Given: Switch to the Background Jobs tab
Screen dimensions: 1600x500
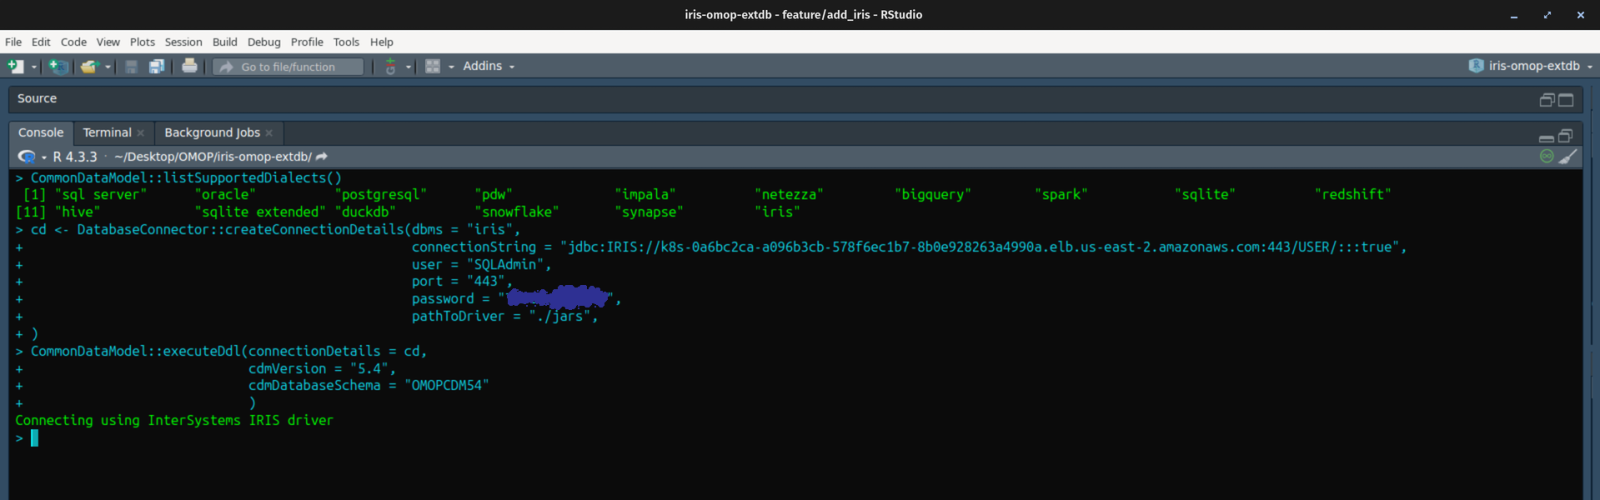Looking at the screenshot, I should coord(212,133).
